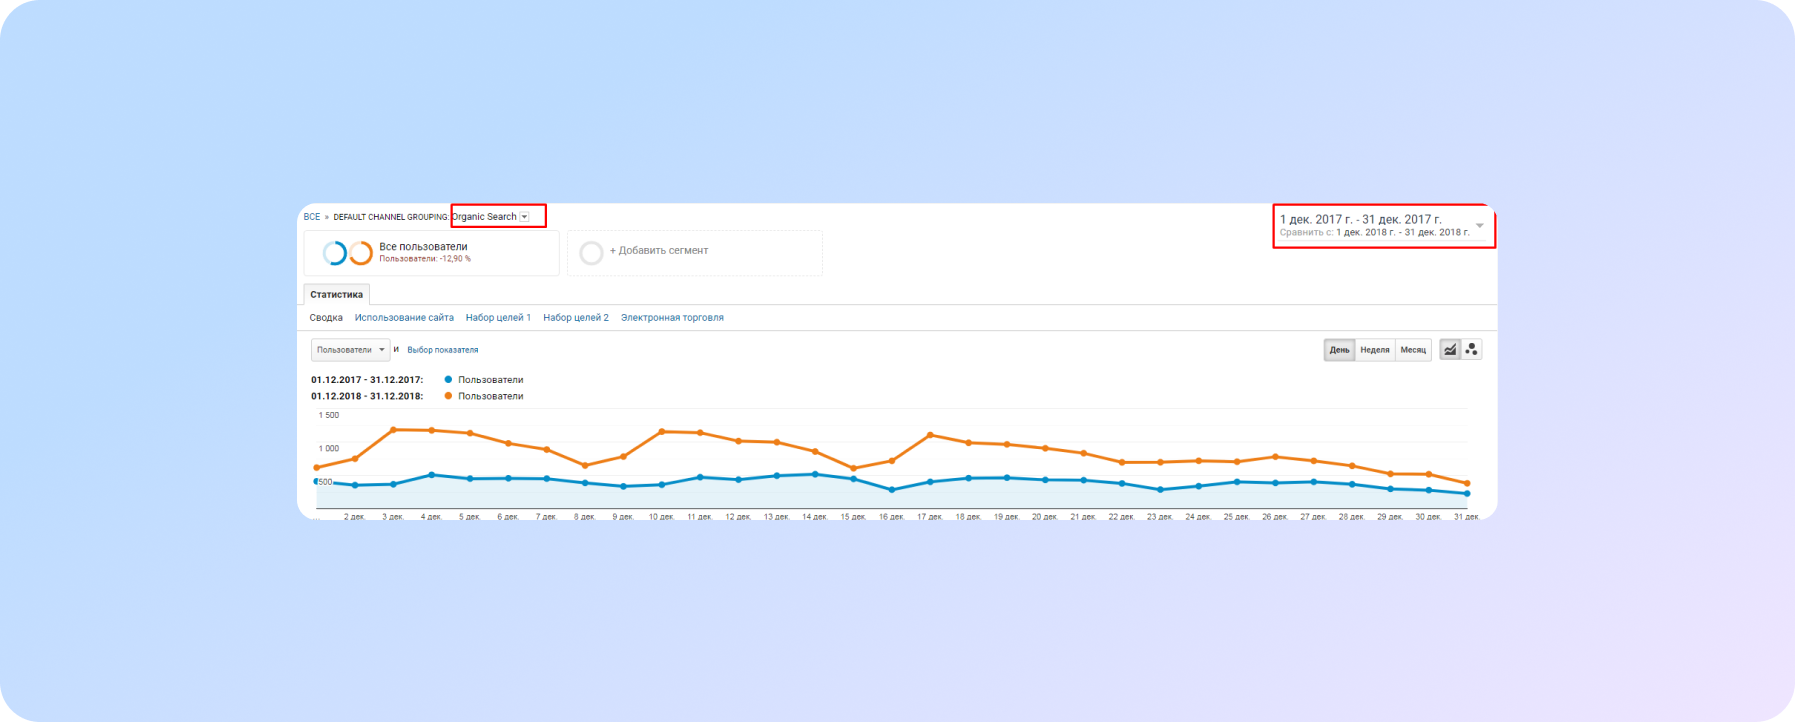Open Набор целей 2 sub-tab
The width and height of the screenshot is (1795, 722).
[576, 318]
